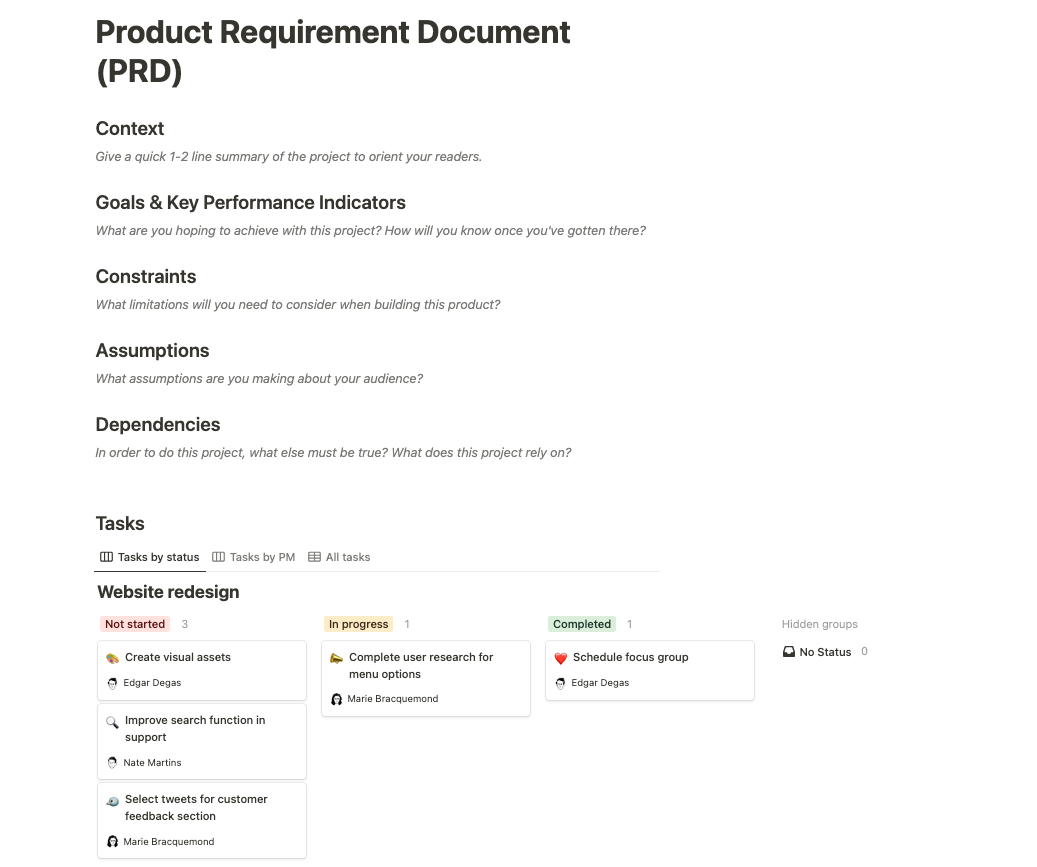This screenshot has width=1037, height=867.
Task: Click the icon beside Select tweets for customer feedback
Action: (113, 800)
